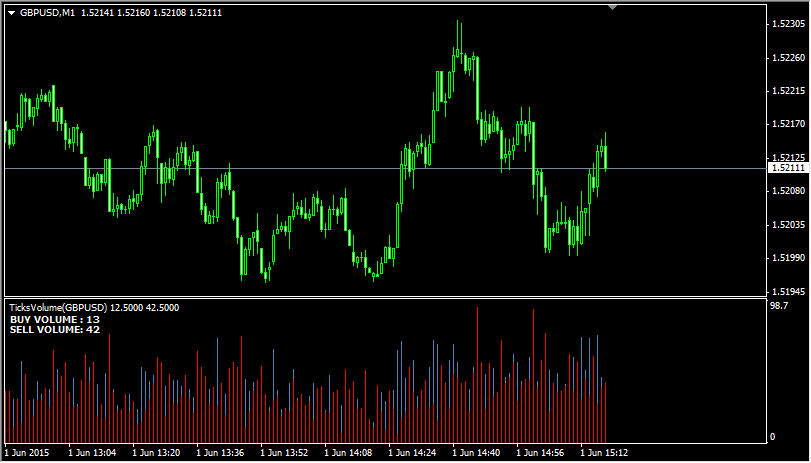The height and width of the screenshot is (463, 811).
Task: Click the OHLC values 1.52141 1.52160 1.52108 1.52111
Action: [152, 13]
